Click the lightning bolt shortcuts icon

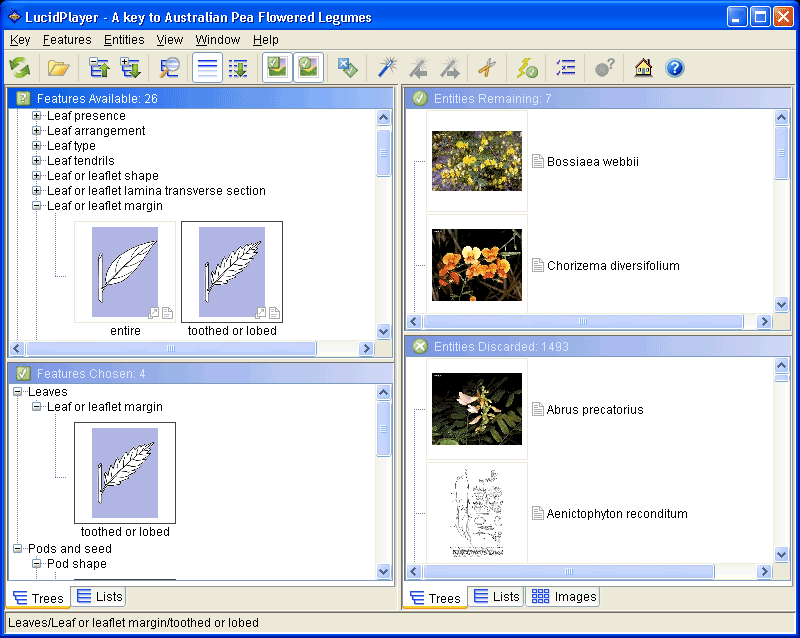click(x=527, y=68)
